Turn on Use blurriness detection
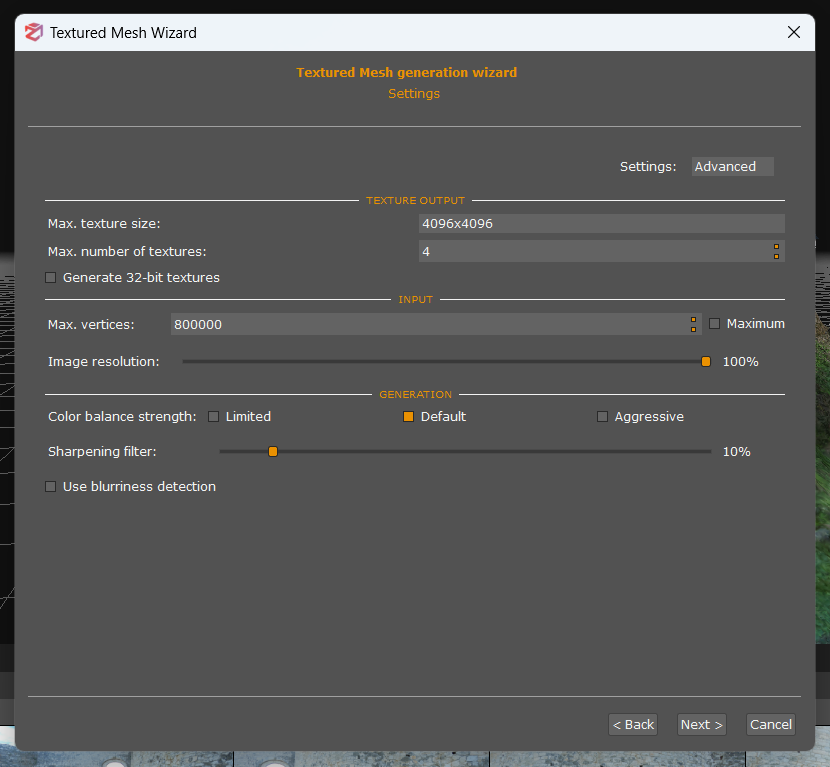Screen dimensions: 830x767 click(51, 487)
